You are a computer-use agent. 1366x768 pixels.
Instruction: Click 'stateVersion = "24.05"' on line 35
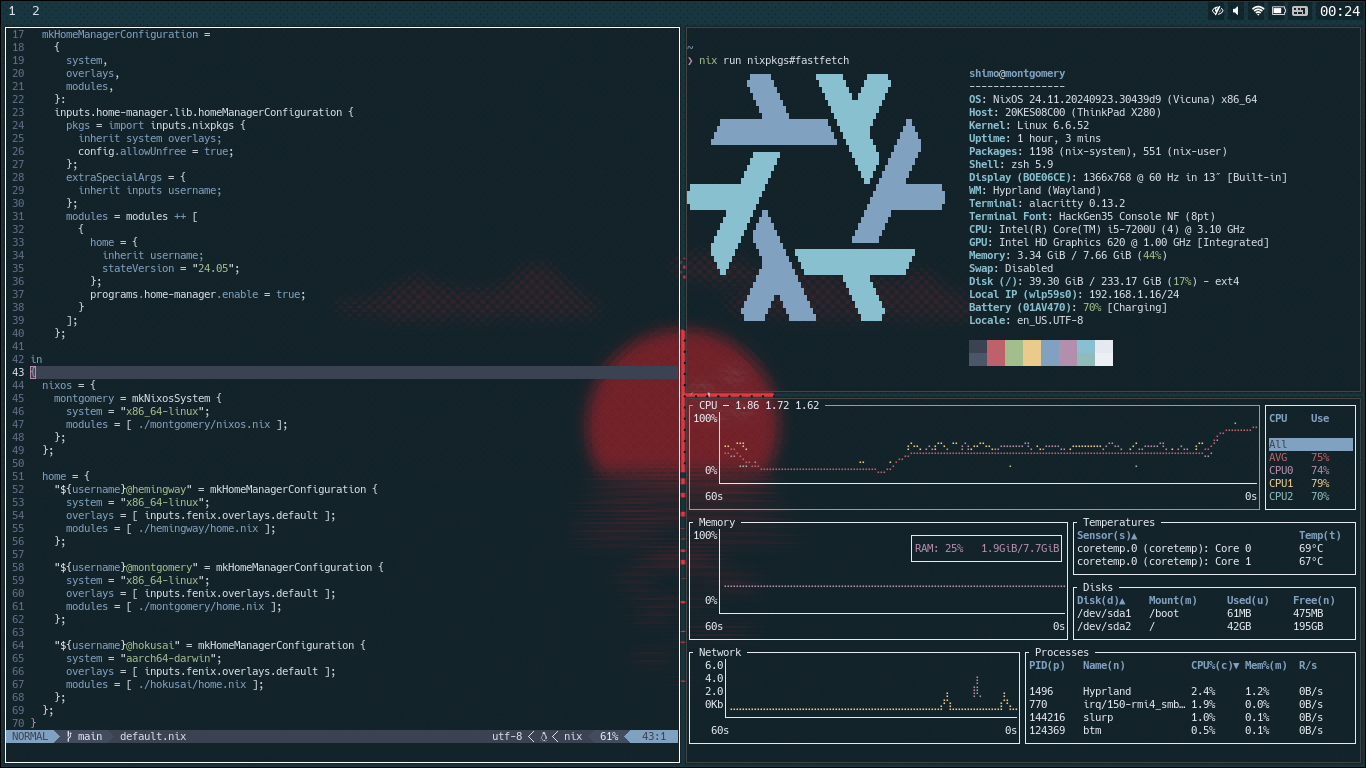(x=168, y=268)
